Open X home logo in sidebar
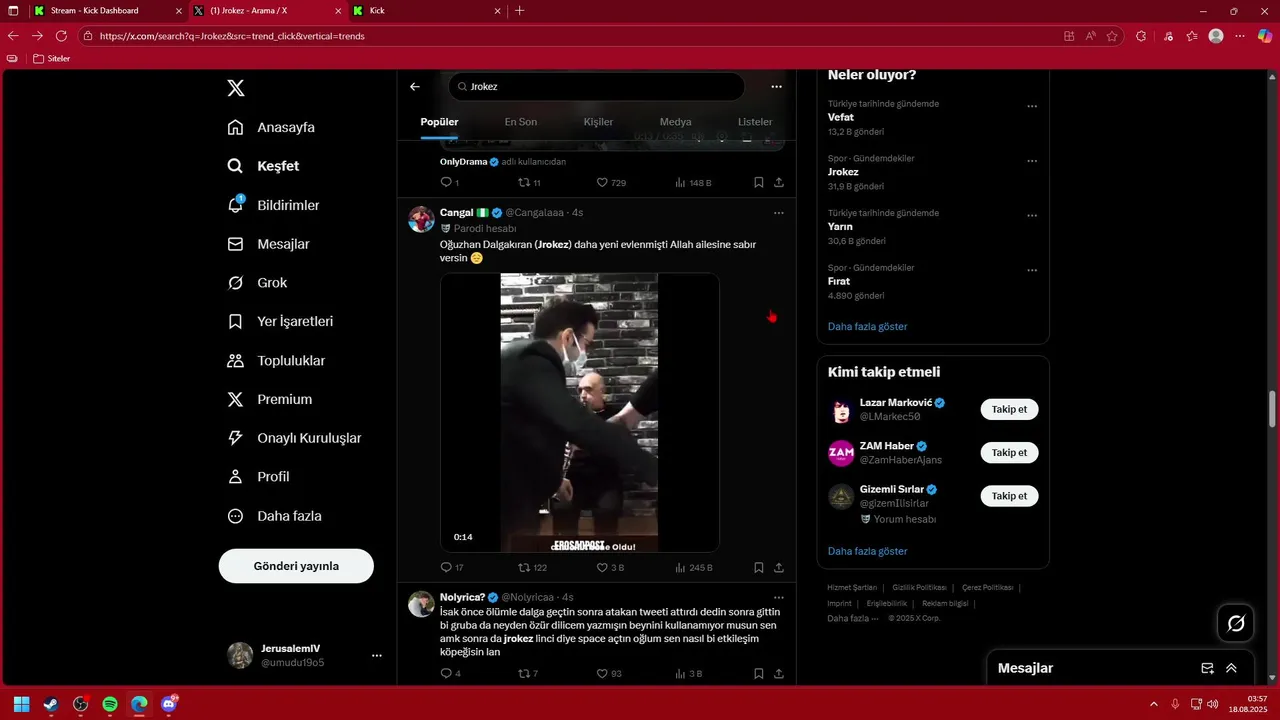The height and width of the screenshot is (720, 1280). click(x=236, y=88)
